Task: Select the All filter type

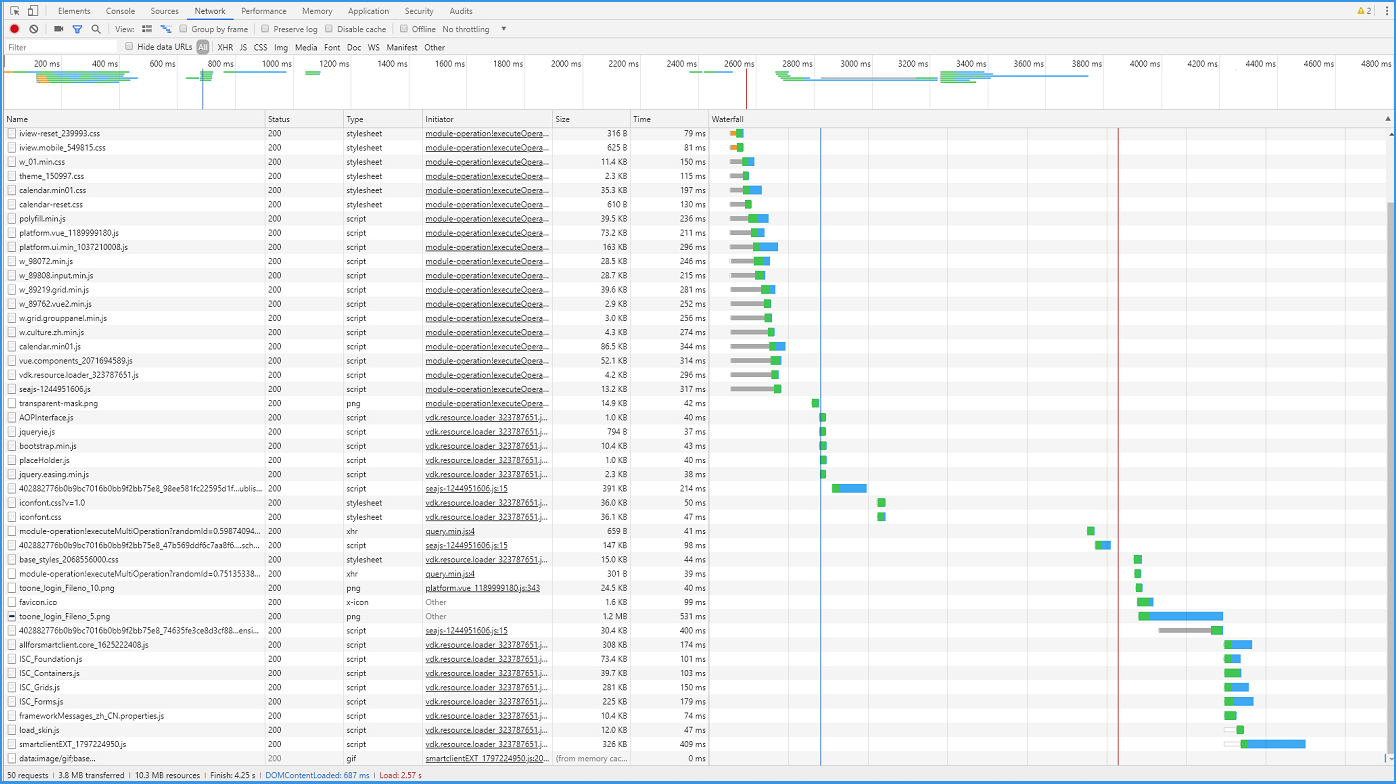Action: point(203,47)
